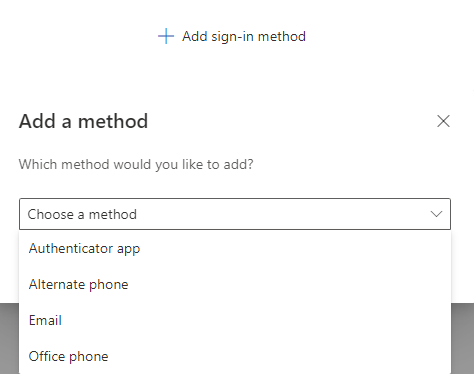
Task: Collapse the method list using the down chevron
Action: [x=436, y=214]
